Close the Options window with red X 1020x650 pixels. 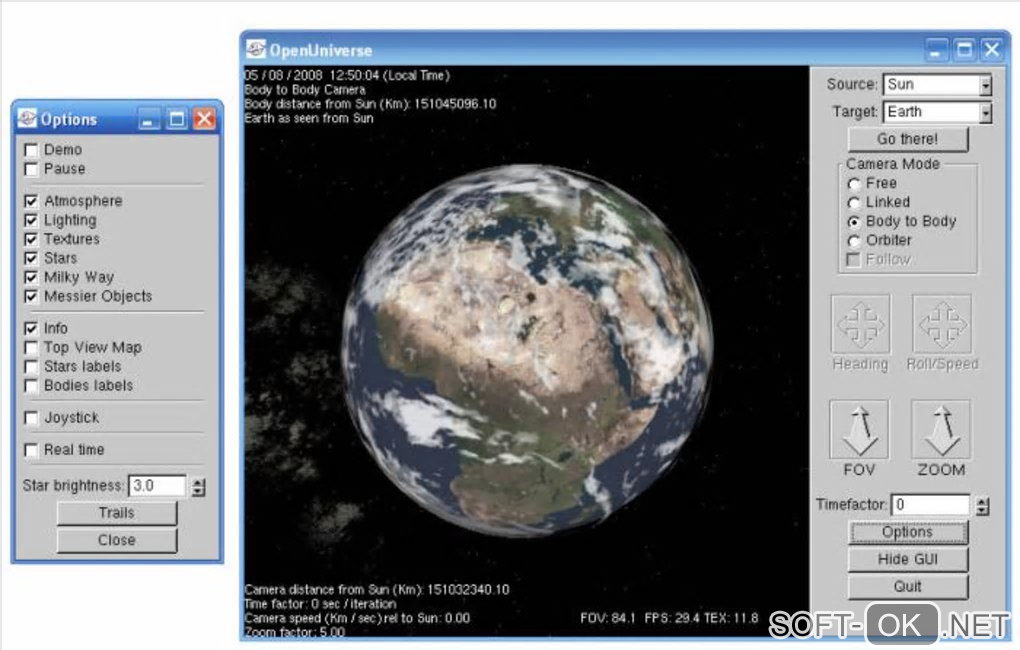click(204, 119)
